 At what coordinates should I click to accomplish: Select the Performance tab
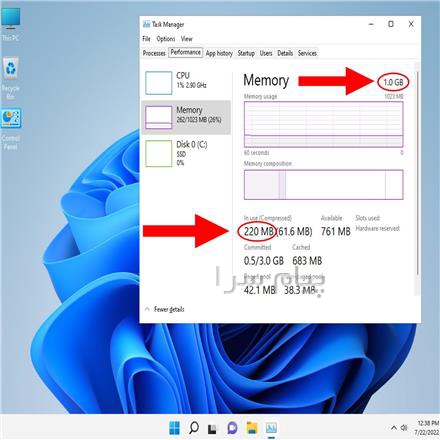(x=186, y=52)
